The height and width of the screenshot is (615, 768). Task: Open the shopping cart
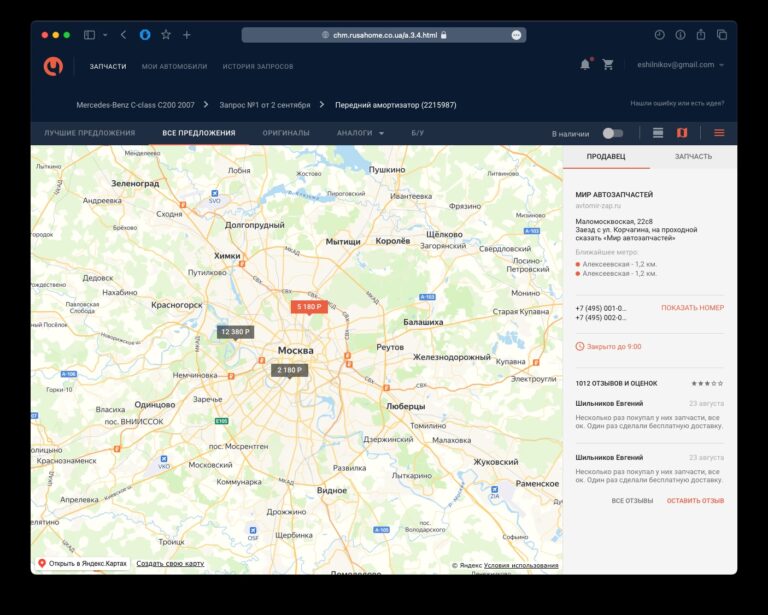(x=608, y=65)
